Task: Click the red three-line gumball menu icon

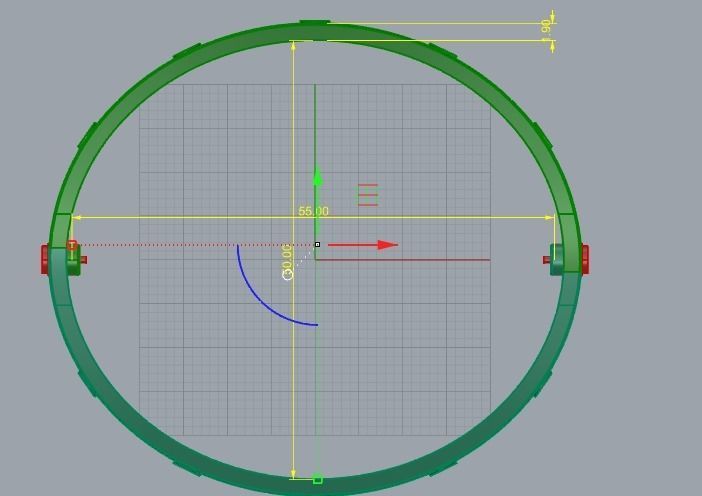Action: (368, 195)
